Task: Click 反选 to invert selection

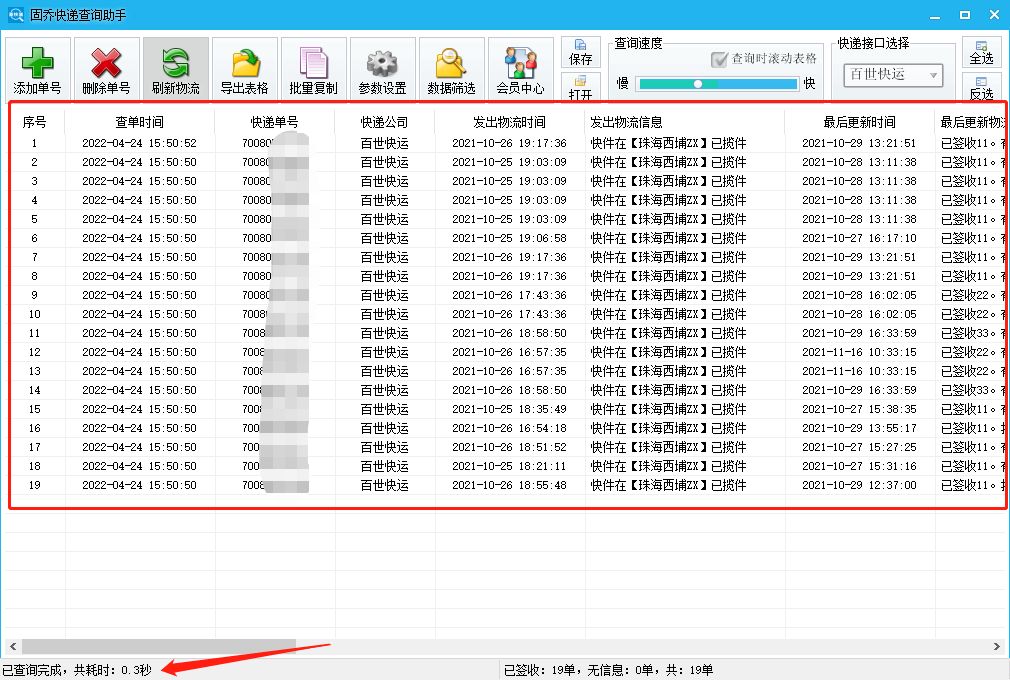Action: point(981,92)
